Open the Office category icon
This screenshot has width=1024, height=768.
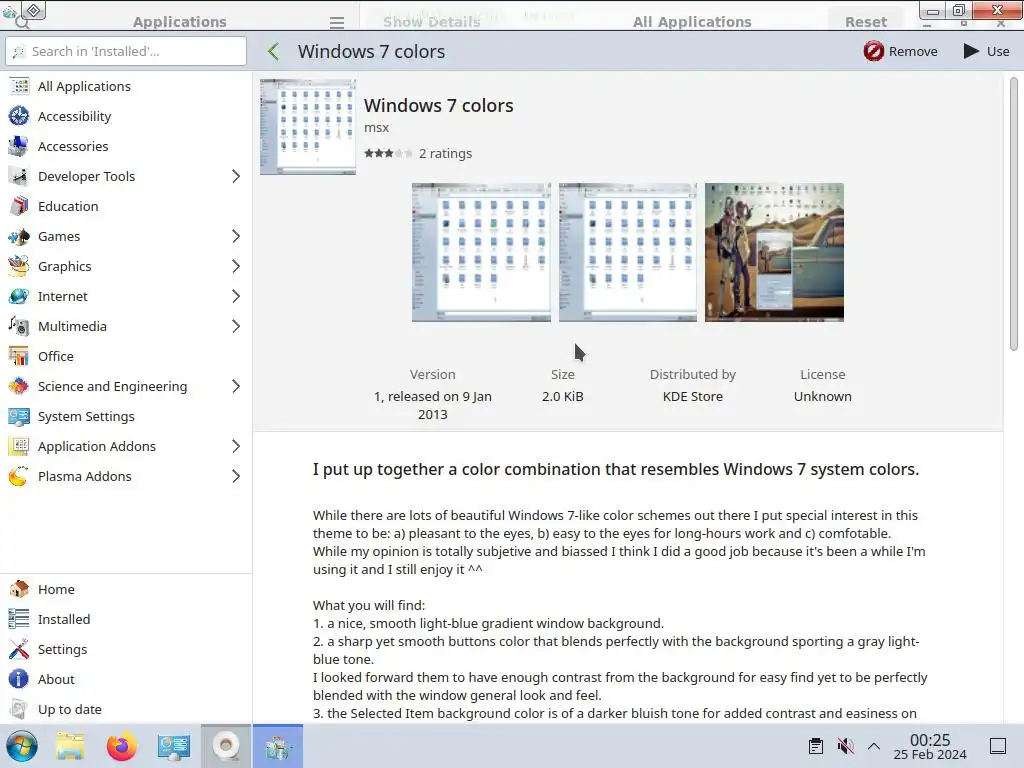pos(19,357)
